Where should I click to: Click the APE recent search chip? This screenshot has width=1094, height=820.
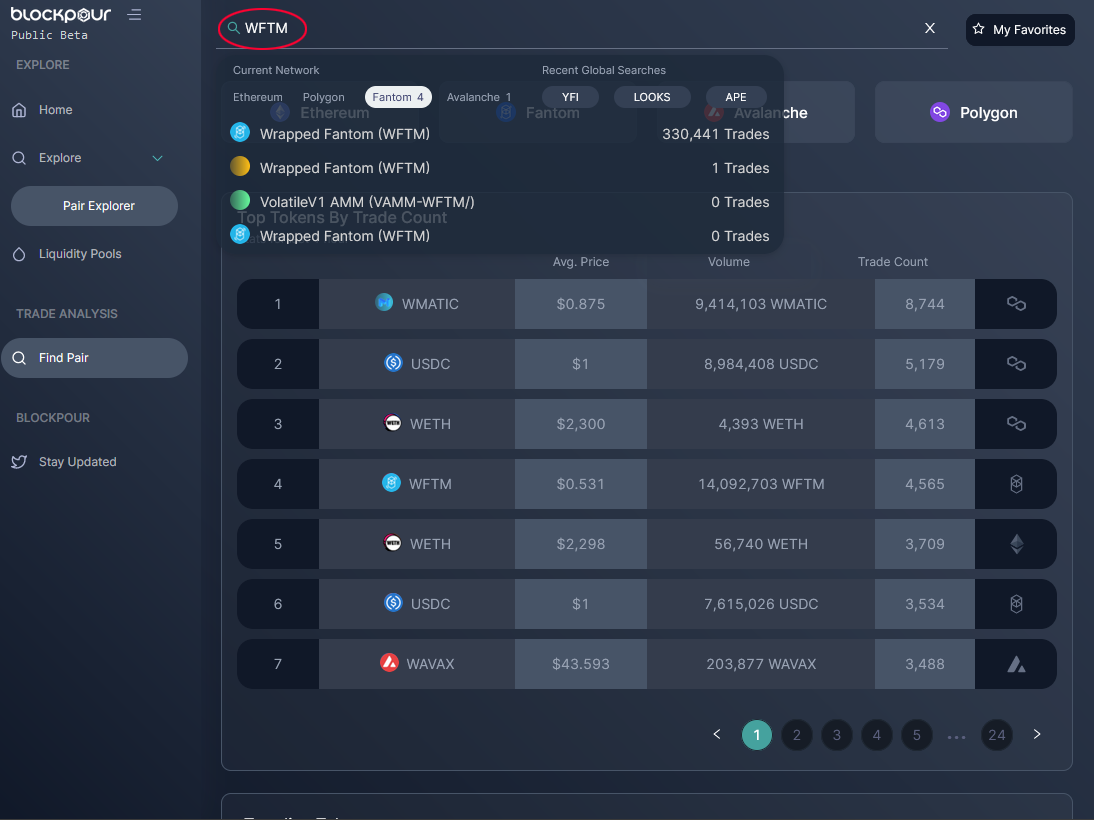pyautogui.click(x=735, y=97)
